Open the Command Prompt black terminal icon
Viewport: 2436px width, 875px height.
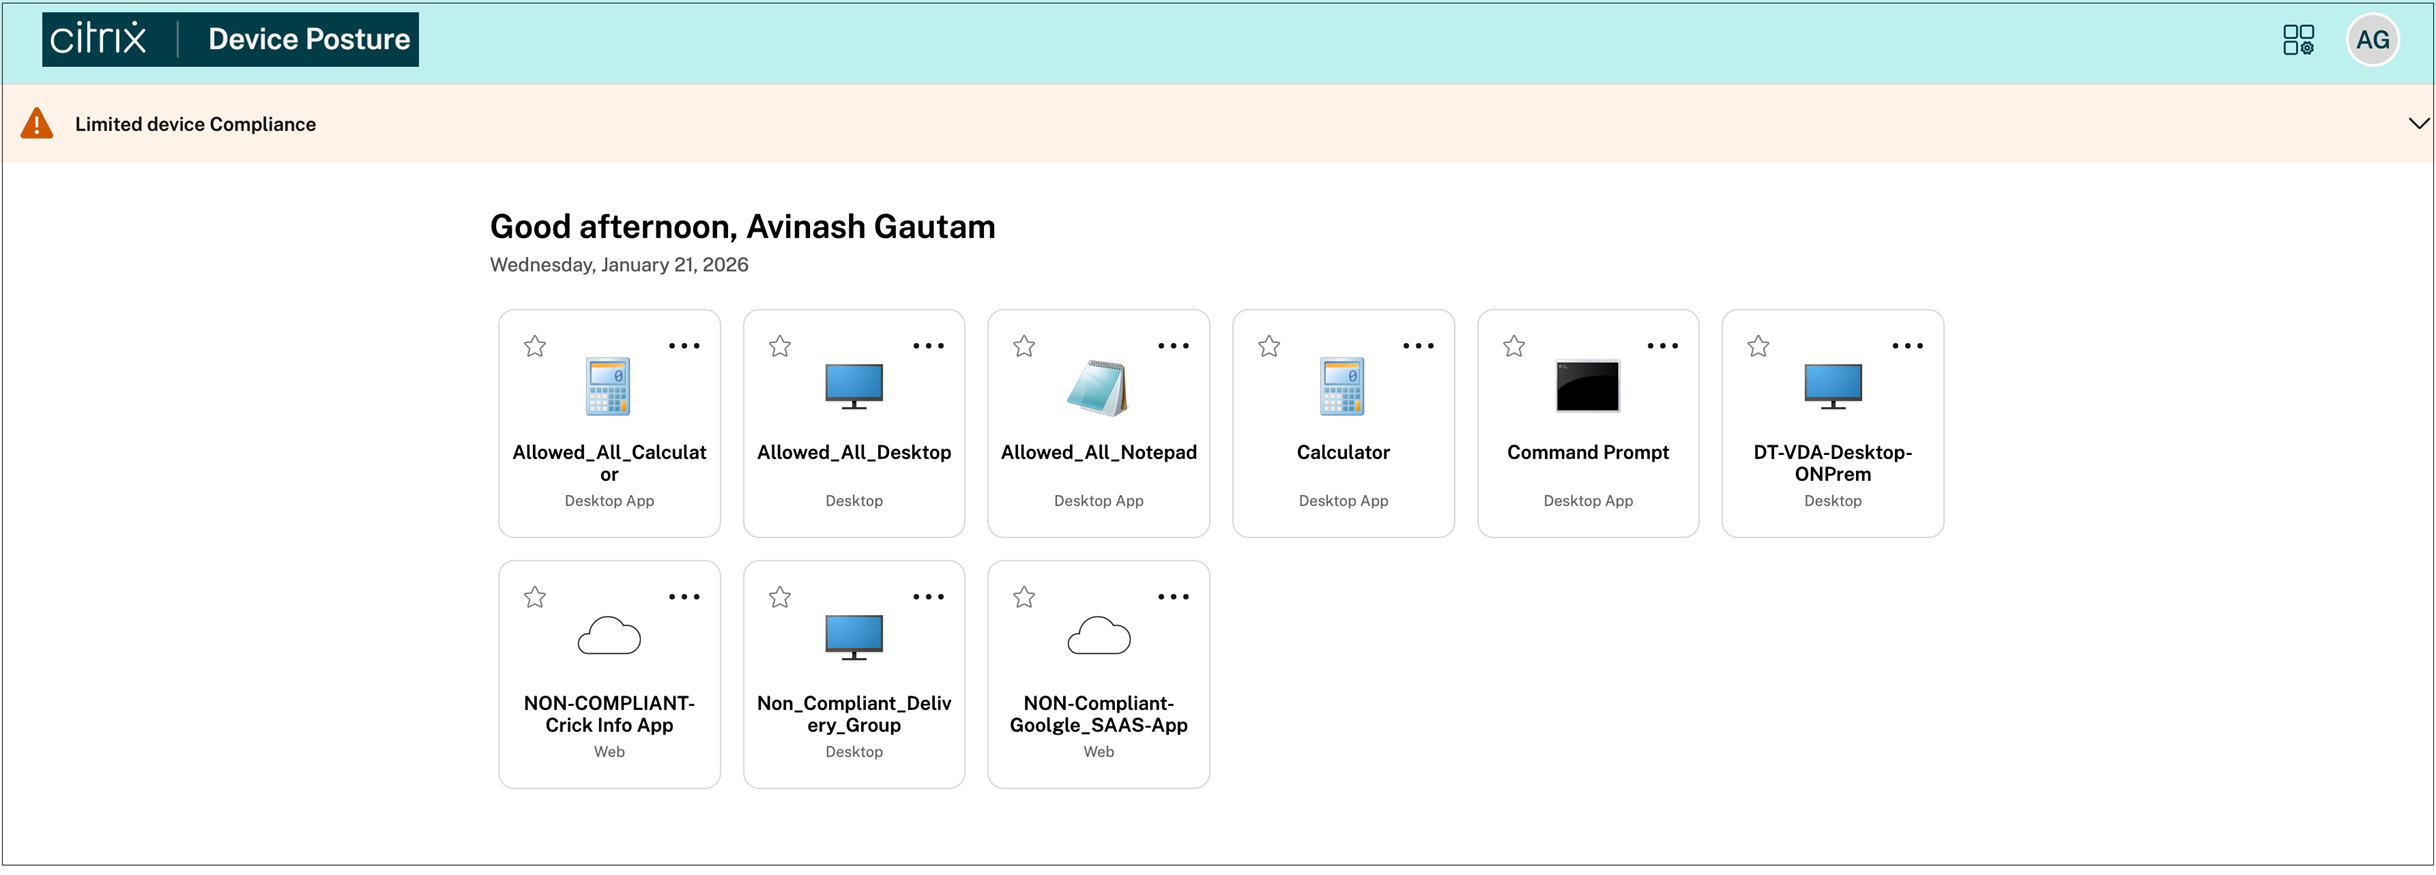tap(1587, 386)
